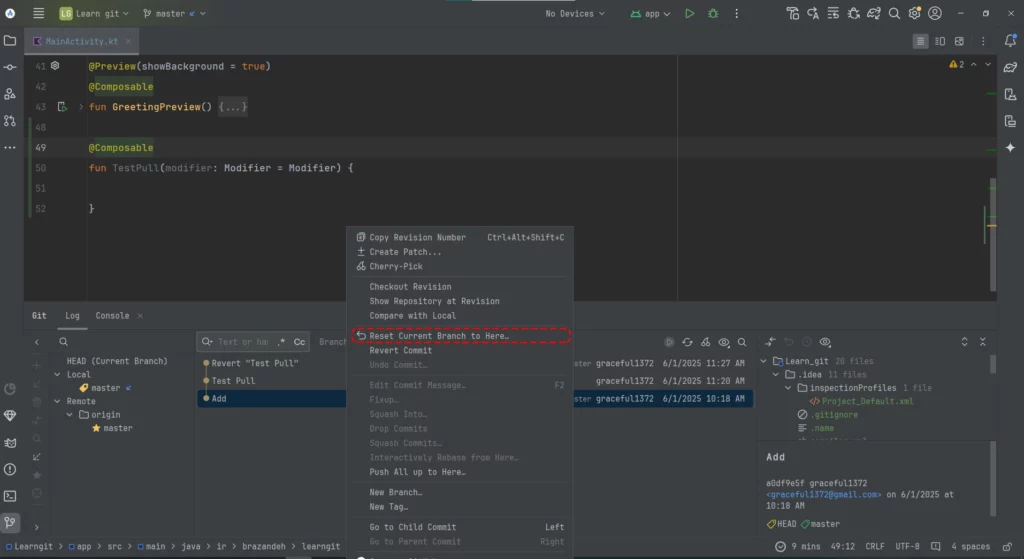Image resolution: width=1024 pixels, height=559 pixels.
Task: Choose Cherry-Pick from context menu
Action: [x=460, y=266]
